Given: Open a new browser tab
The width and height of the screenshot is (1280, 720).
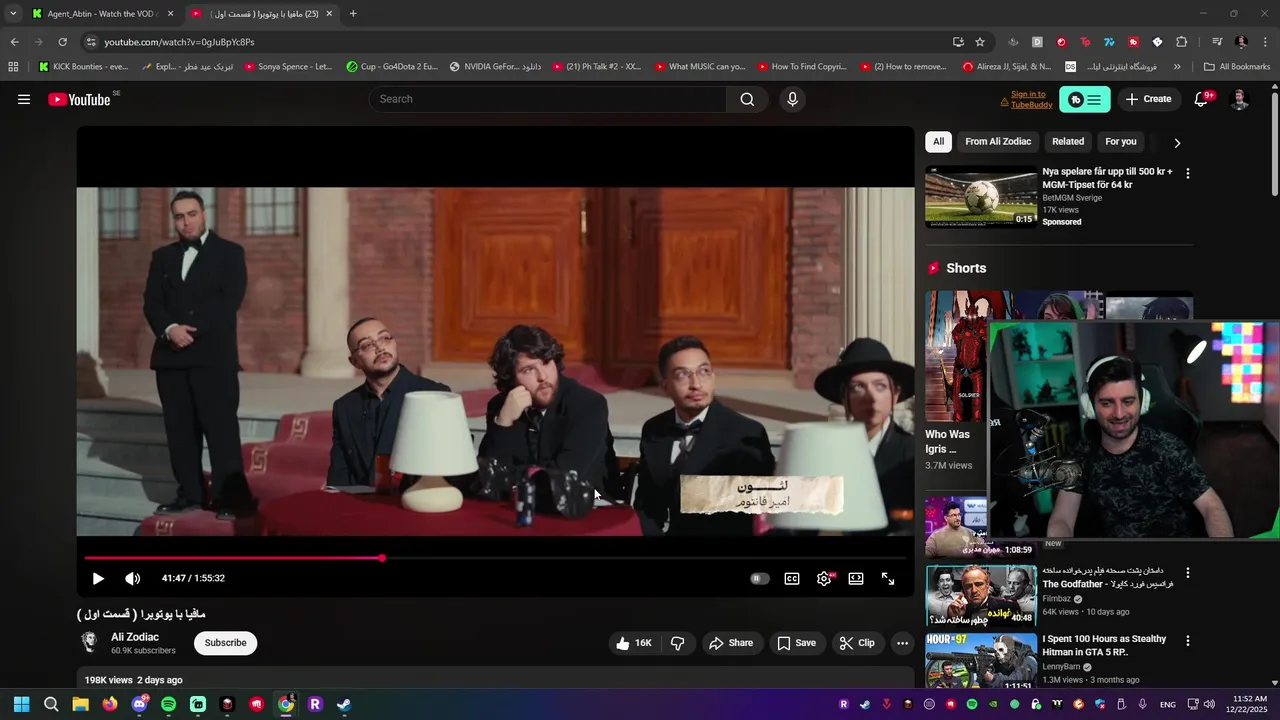Looking at the screenshot, I should (353, 14).
